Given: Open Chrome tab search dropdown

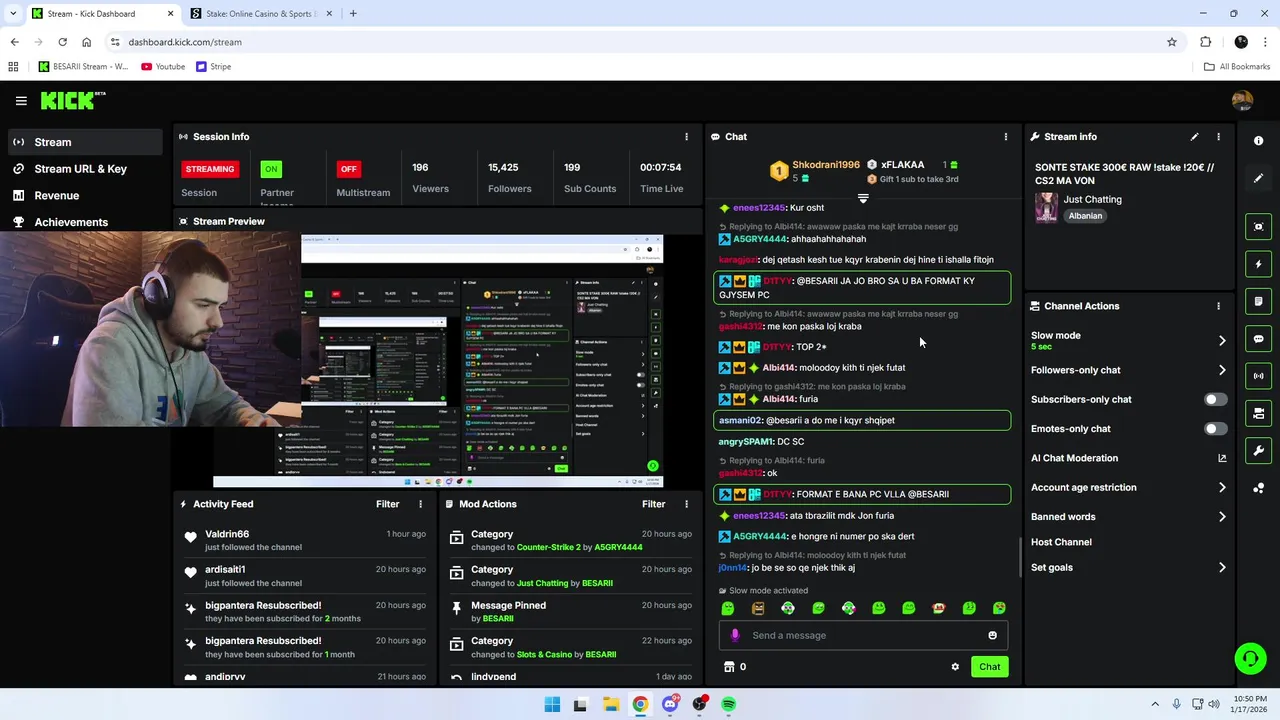Looking at the screenshot, I should point(13,14).
